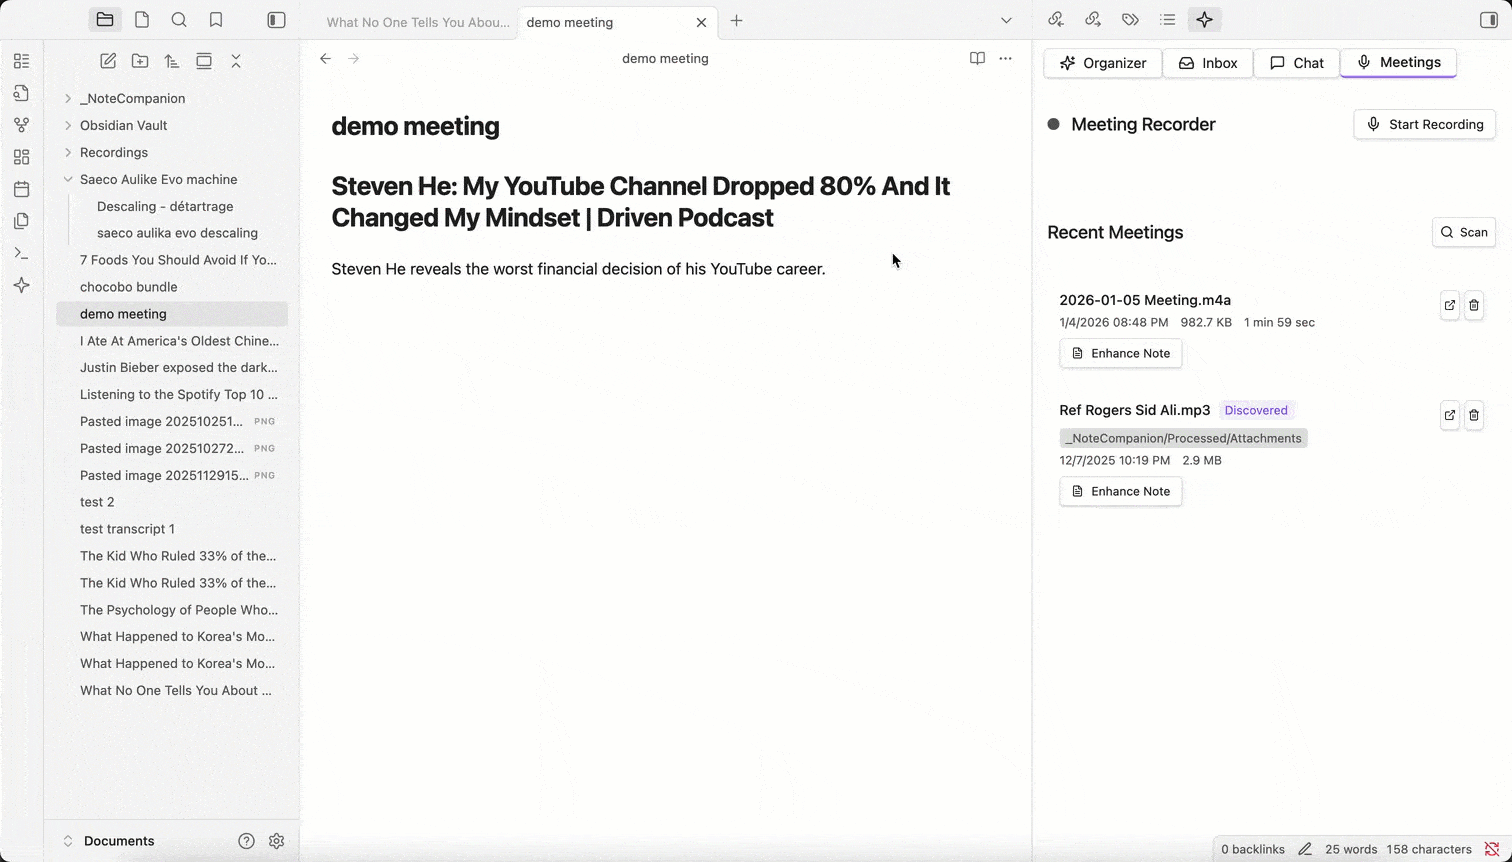The width and height of the screenshot is (1512, 862).
Task: Open the Inbox tab
Action: tap(1208, 62)
